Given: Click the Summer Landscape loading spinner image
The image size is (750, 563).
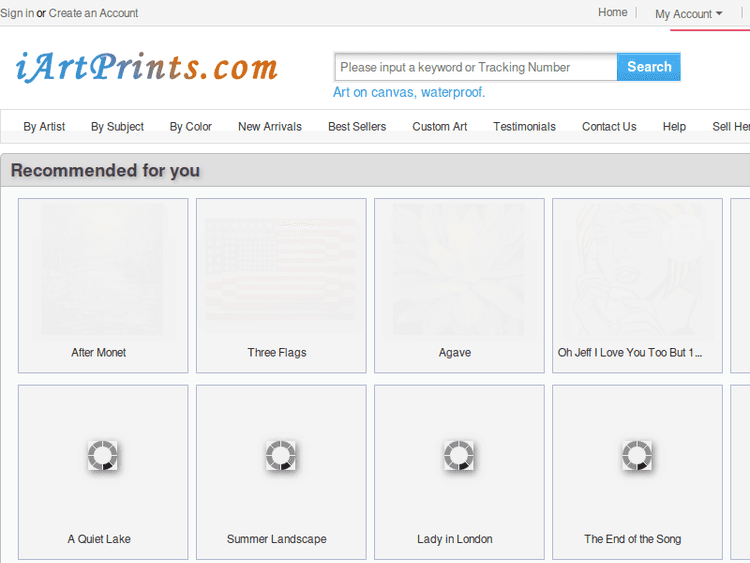Looking at the screenshot, I should [x=281, y=456].
